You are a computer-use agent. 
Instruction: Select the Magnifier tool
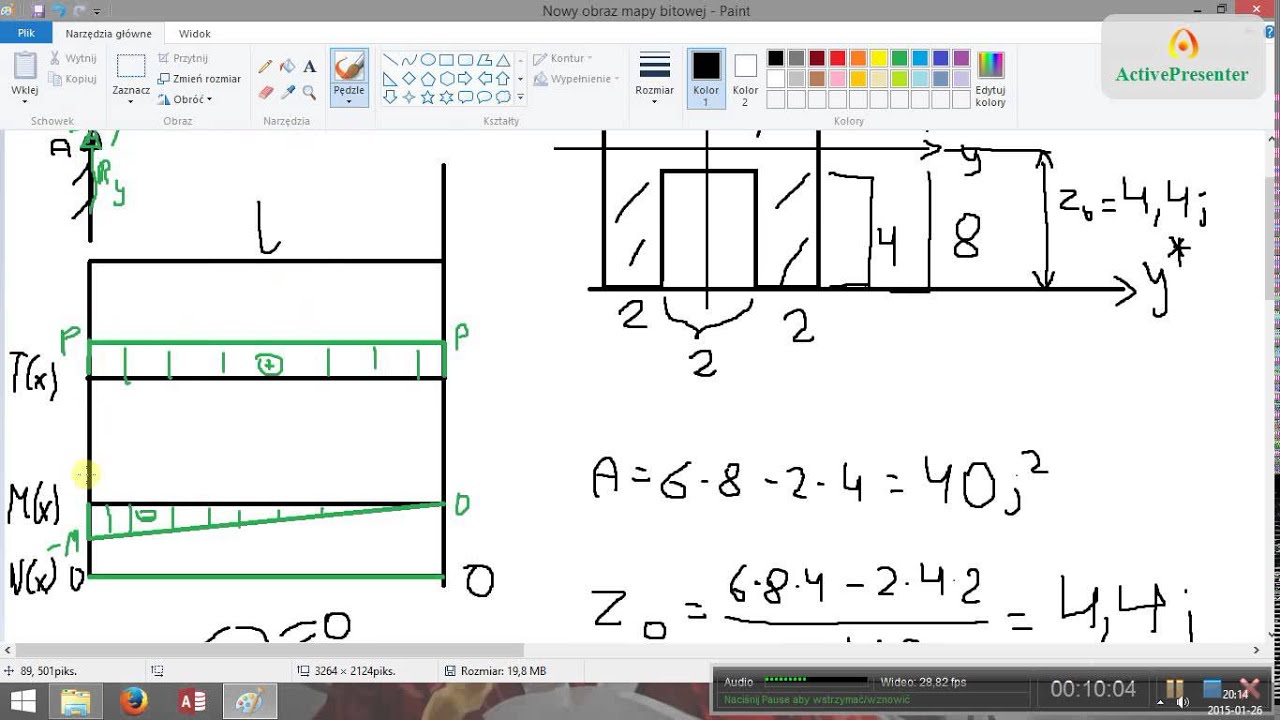click(x=309, y=92)
